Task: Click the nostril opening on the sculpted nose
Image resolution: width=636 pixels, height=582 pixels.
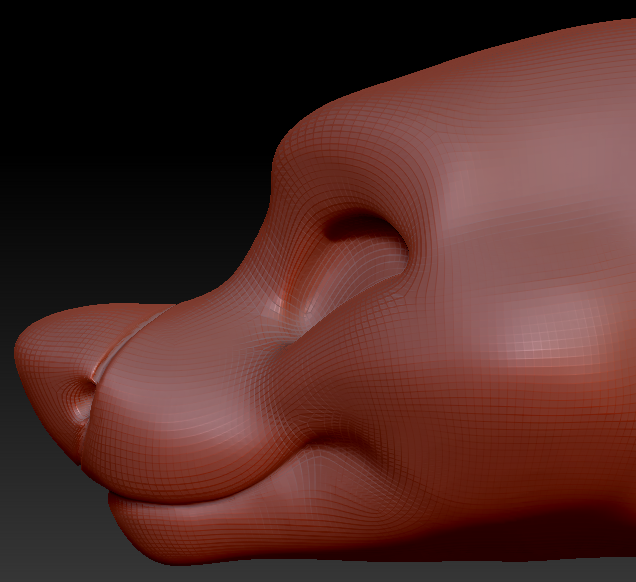Action: click(x=84, y=397)
